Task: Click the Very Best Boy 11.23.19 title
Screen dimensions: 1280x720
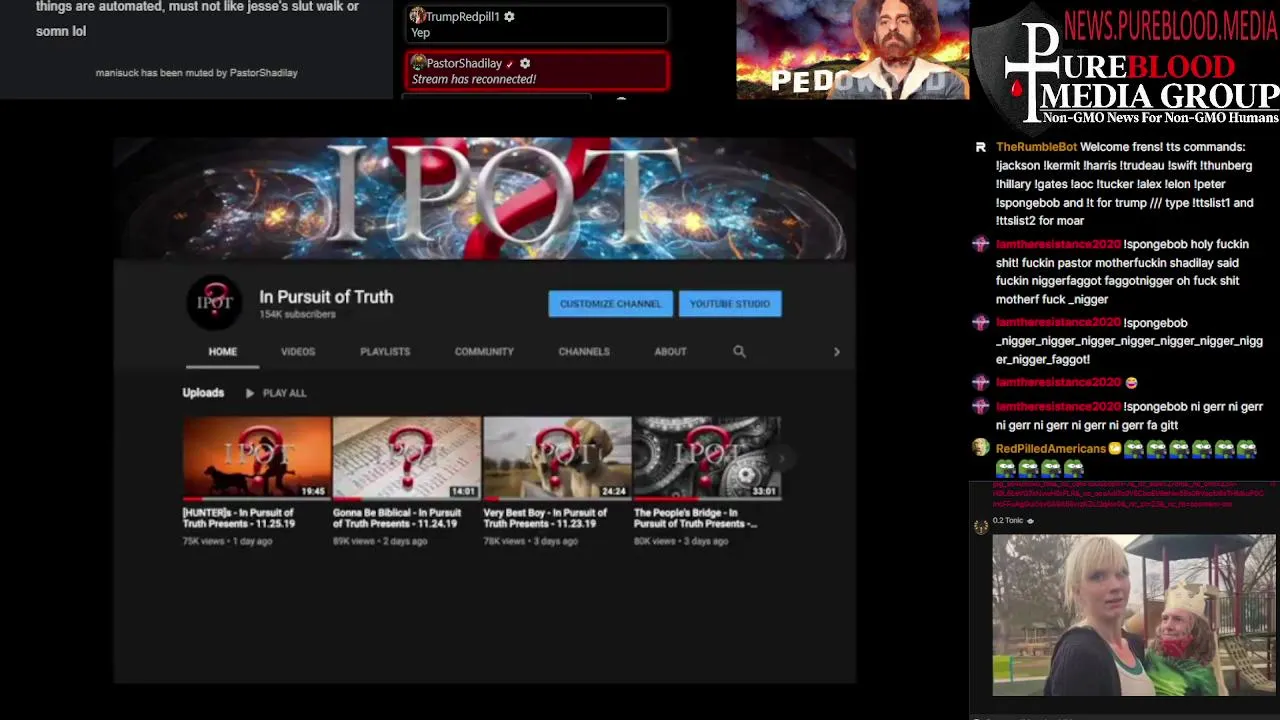Action: point(546,518)
